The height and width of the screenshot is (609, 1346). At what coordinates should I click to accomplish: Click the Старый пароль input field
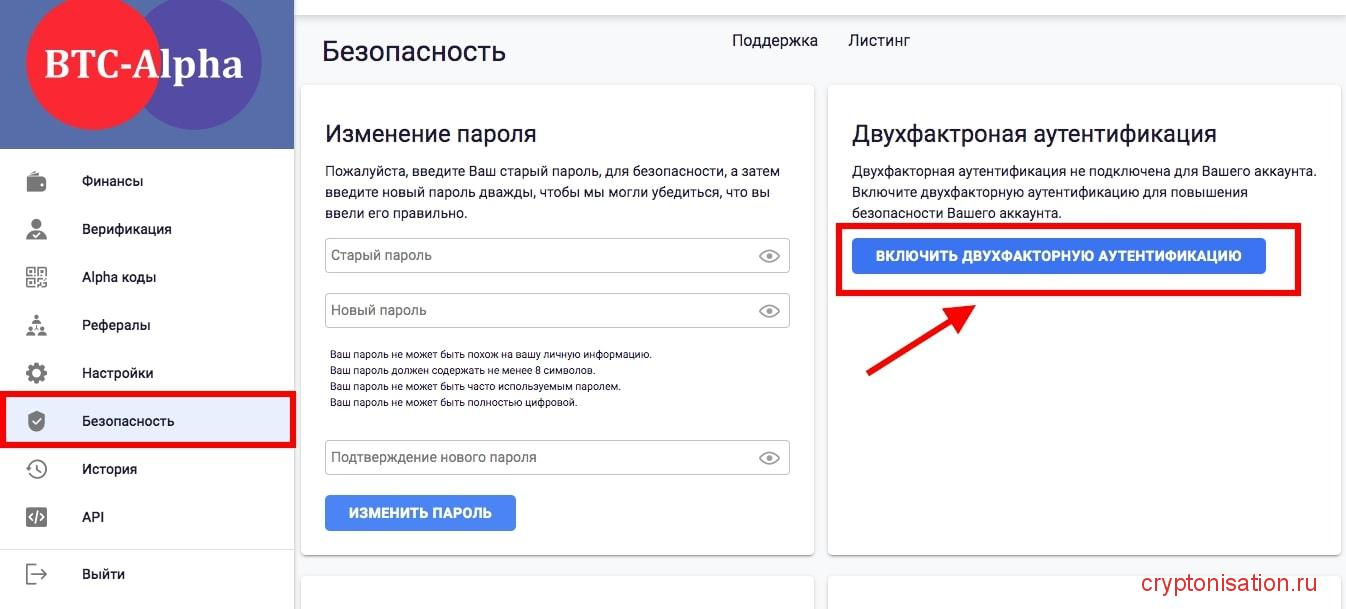coord(520,255)
